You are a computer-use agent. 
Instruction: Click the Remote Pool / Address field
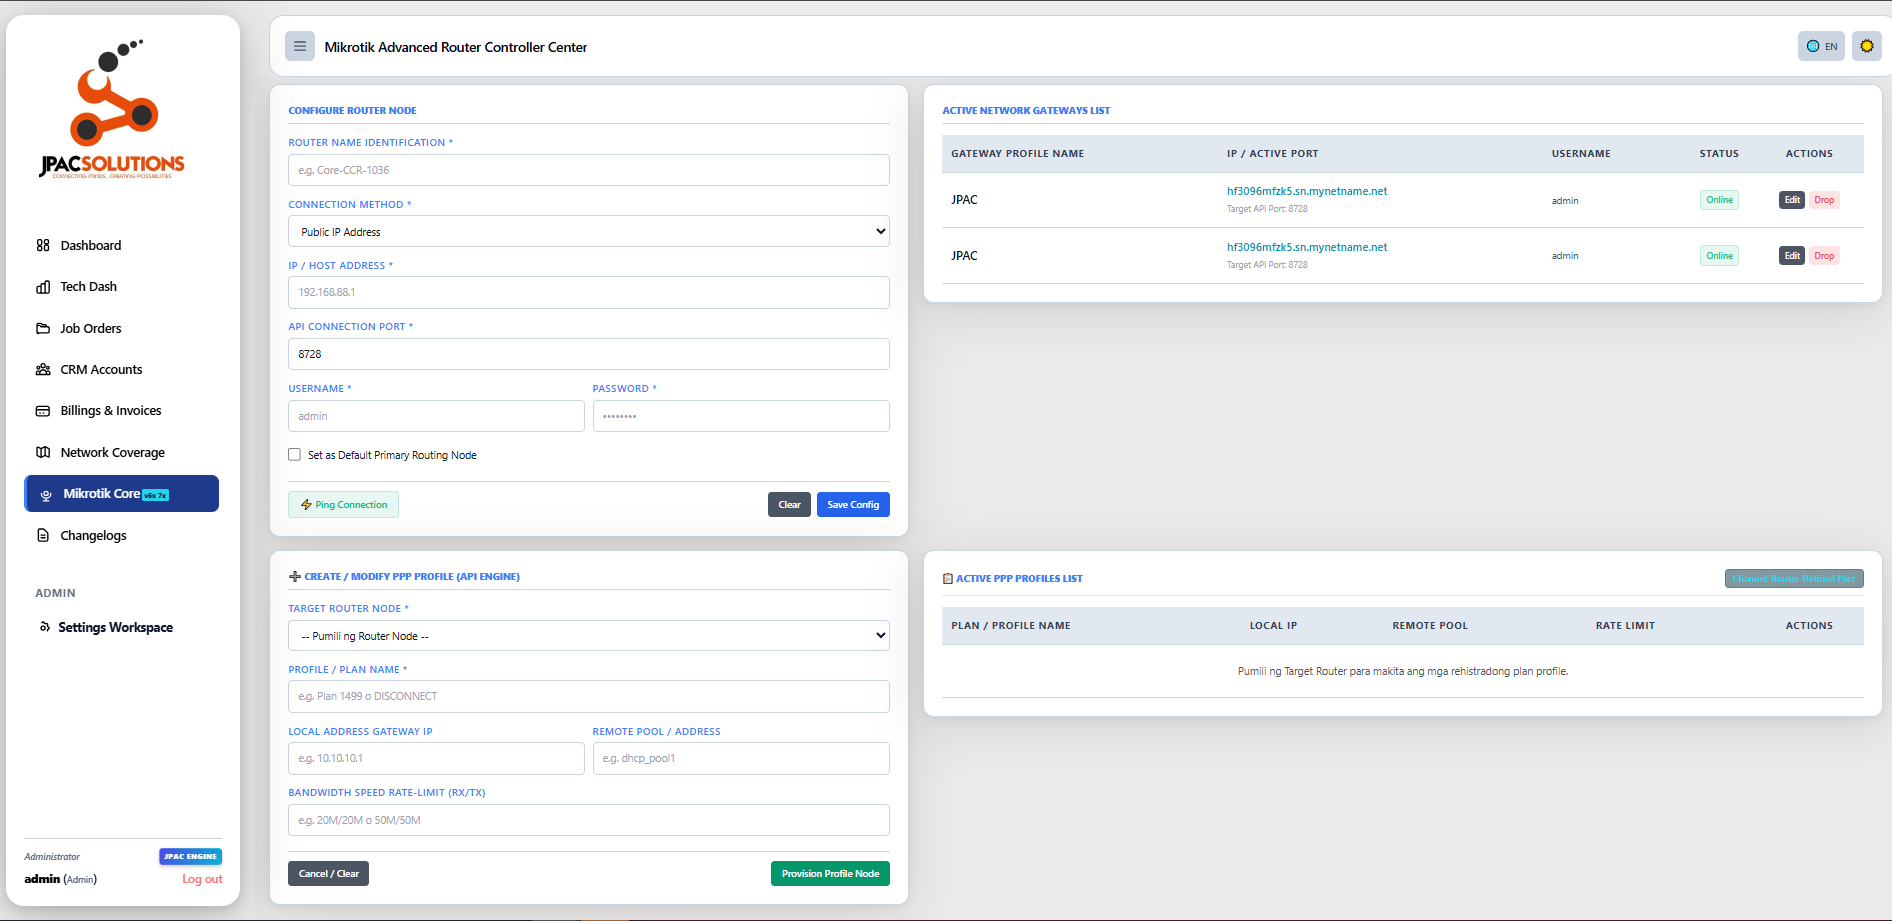[741, 758]
